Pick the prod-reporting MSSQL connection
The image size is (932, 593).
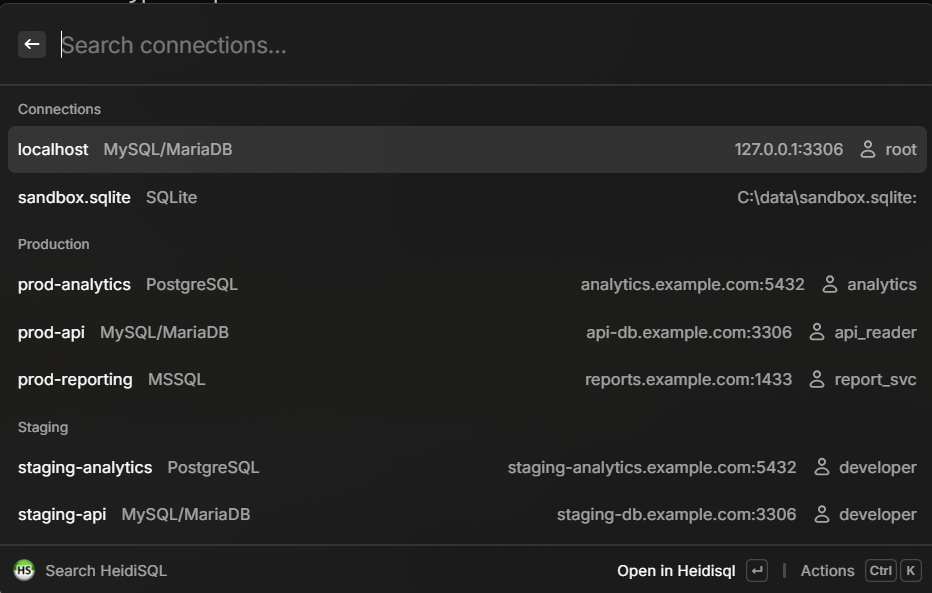467,380
